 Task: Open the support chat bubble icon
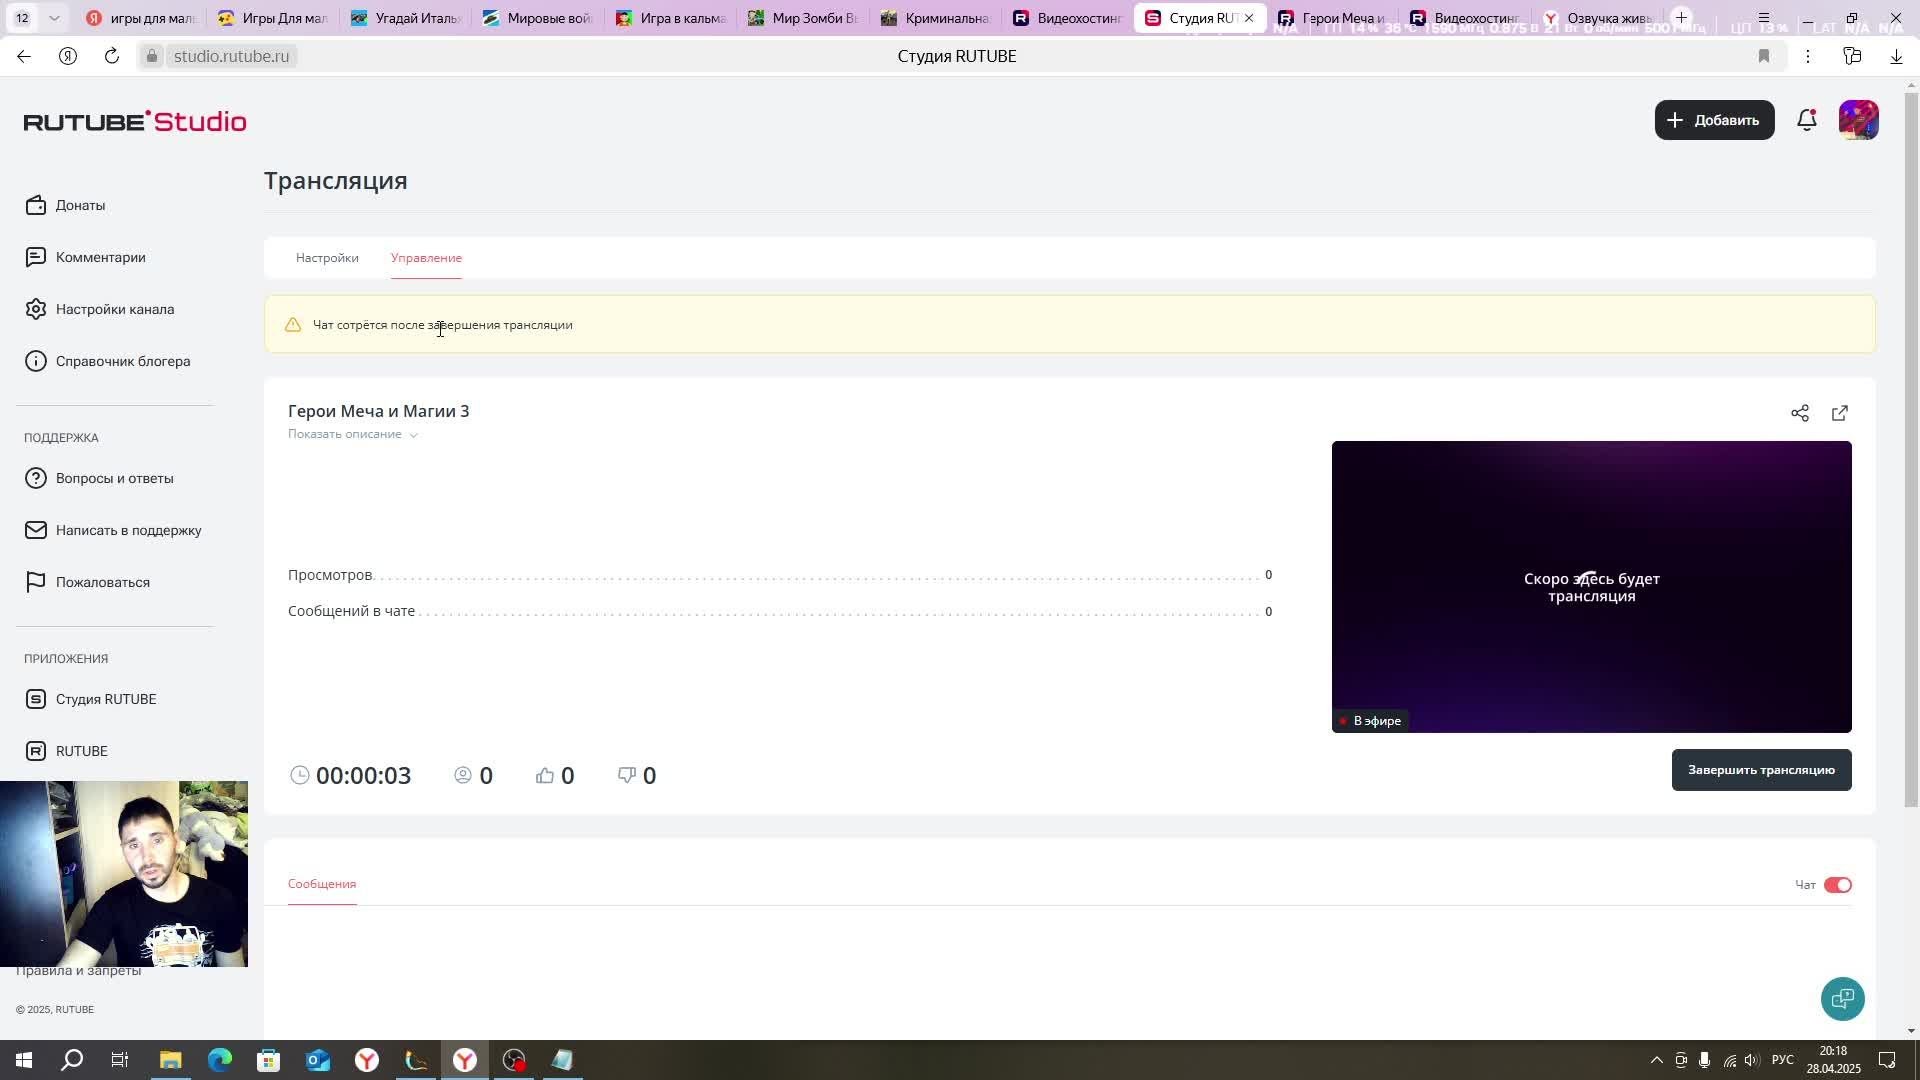coord(1842,998)
